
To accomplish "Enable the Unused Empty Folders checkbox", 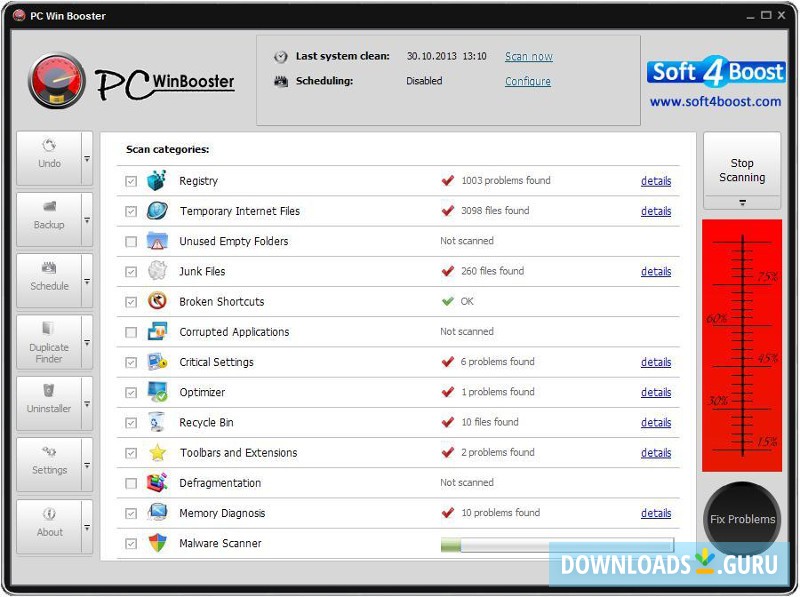I will point(131,241).
